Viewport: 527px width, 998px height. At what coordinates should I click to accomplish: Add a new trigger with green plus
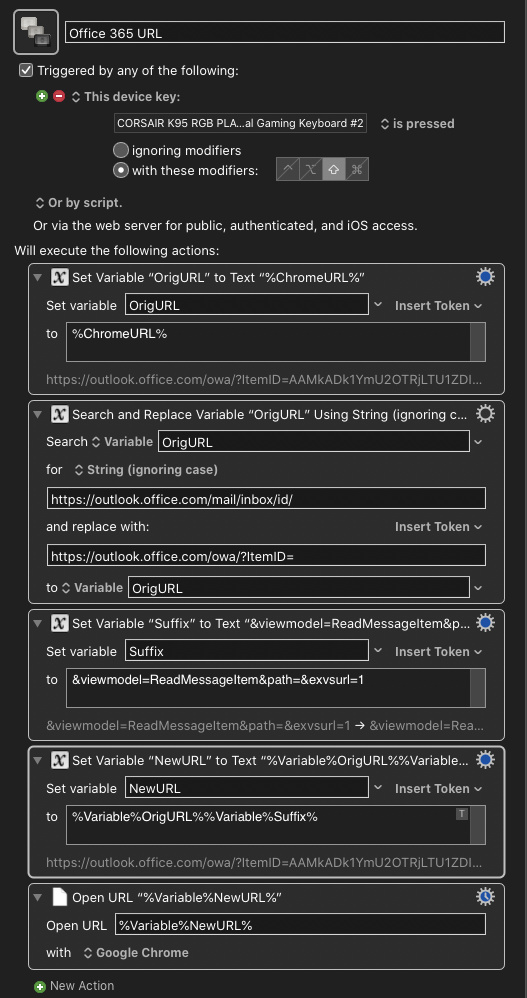point(42,97)
